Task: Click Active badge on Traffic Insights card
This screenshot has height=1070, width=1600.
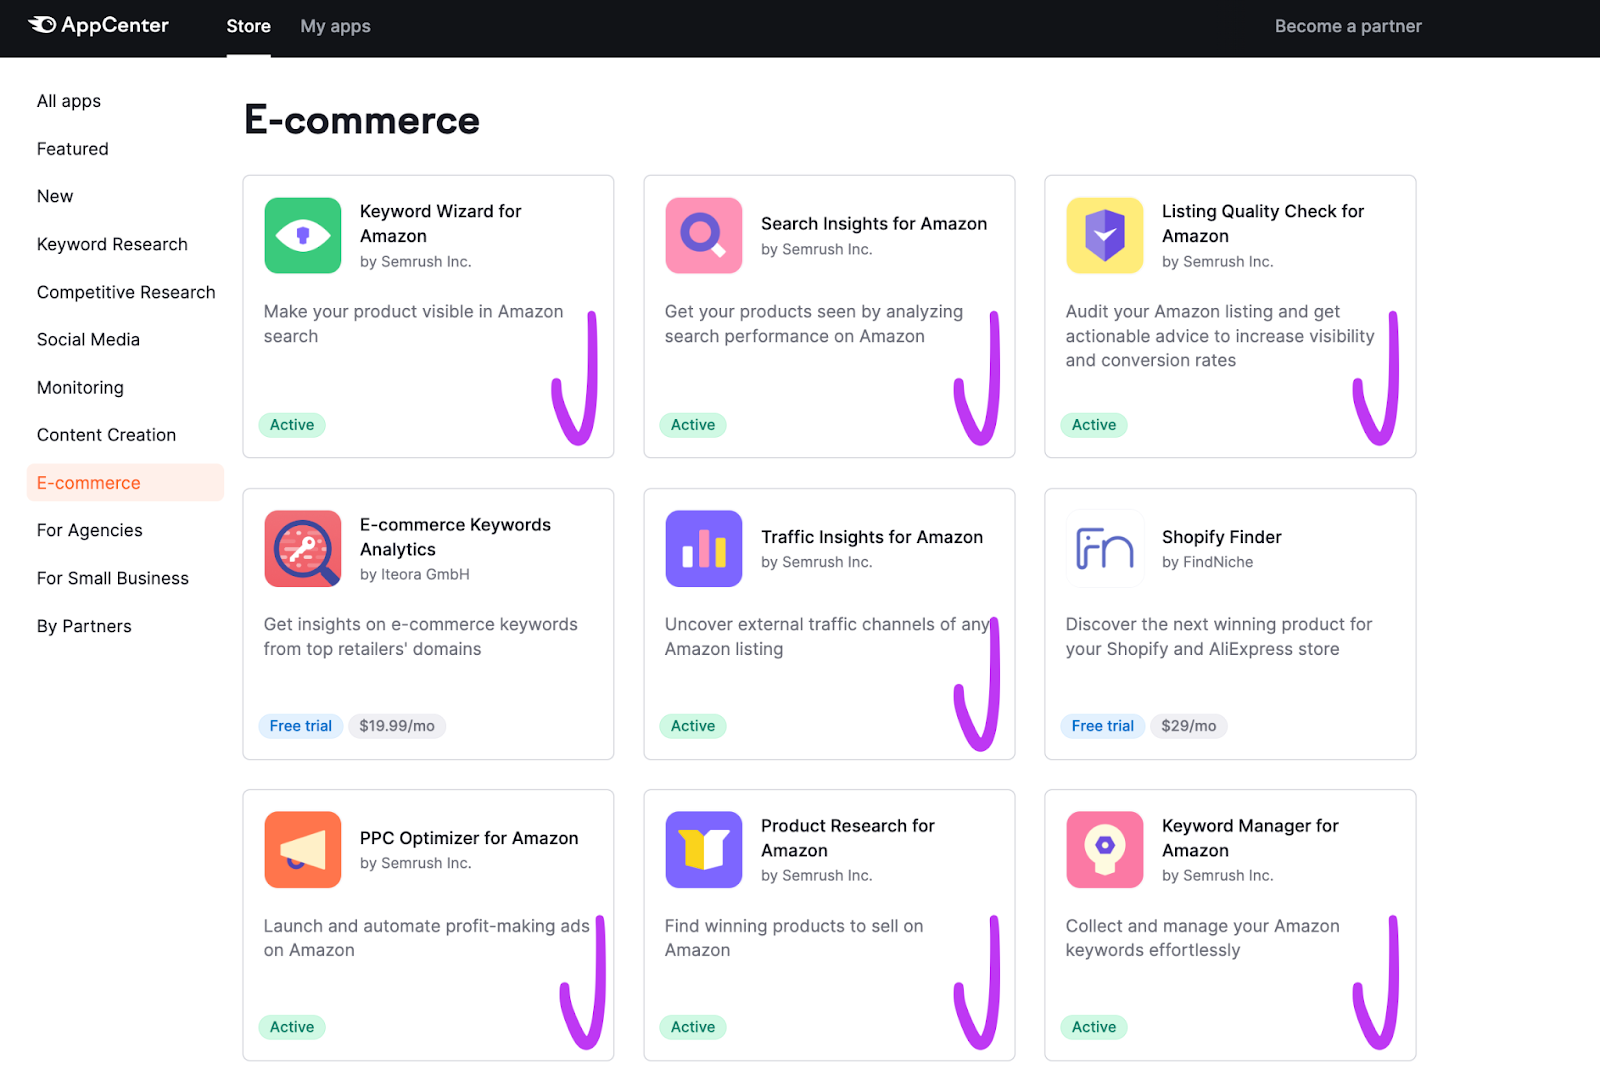Action: (693, 726)
